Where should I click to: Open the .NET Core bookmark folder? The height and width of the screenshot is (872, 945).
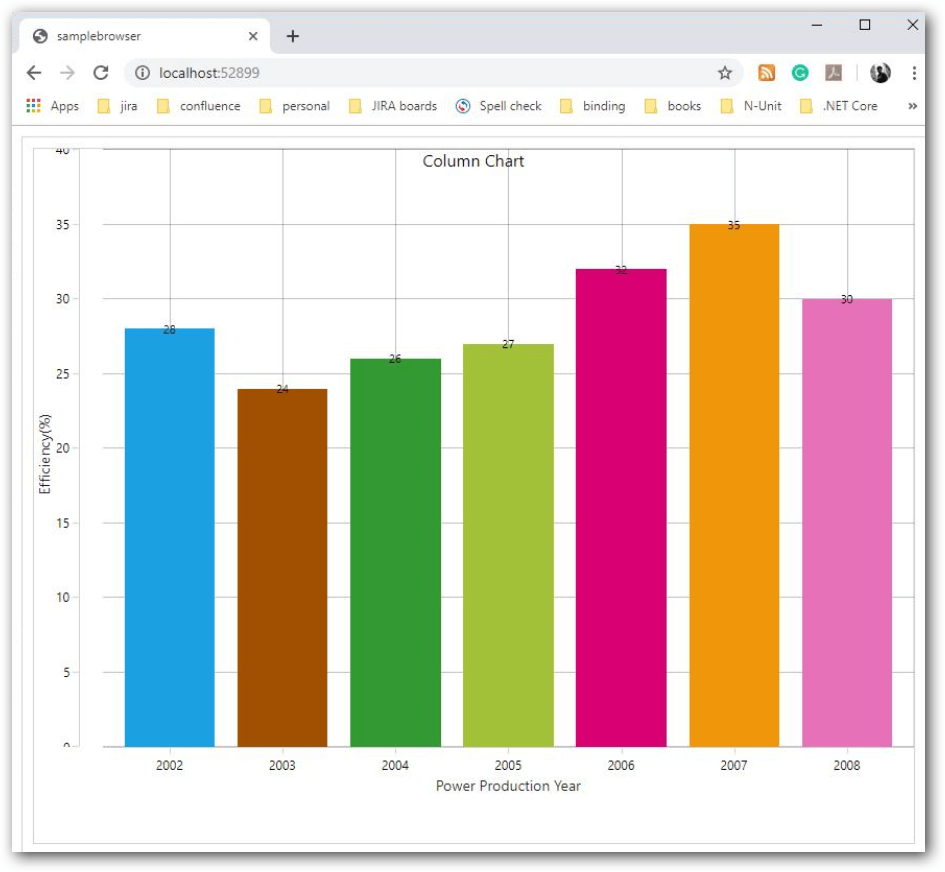(x=838, y=106)
